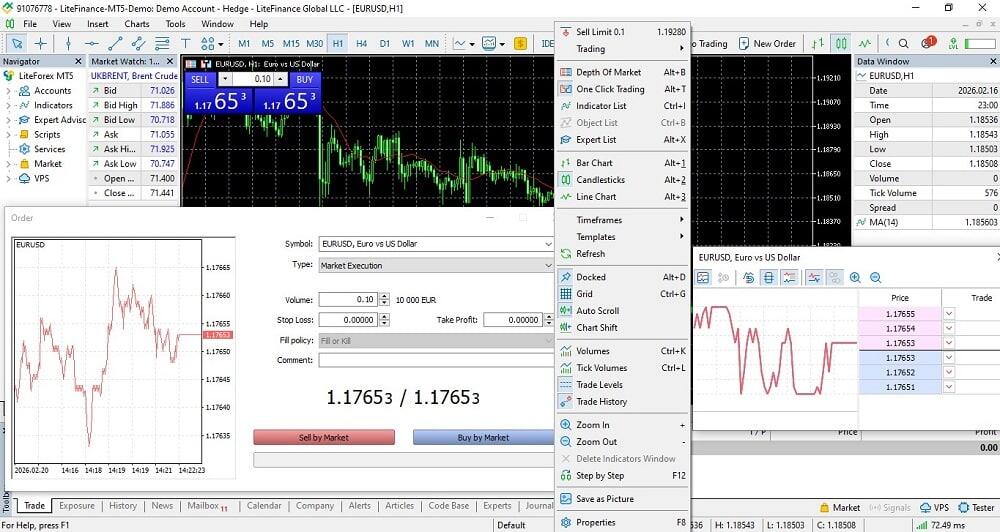1000x532 pixels.
Task: Expand Indicators in Navigator
Action: (8, 105)
